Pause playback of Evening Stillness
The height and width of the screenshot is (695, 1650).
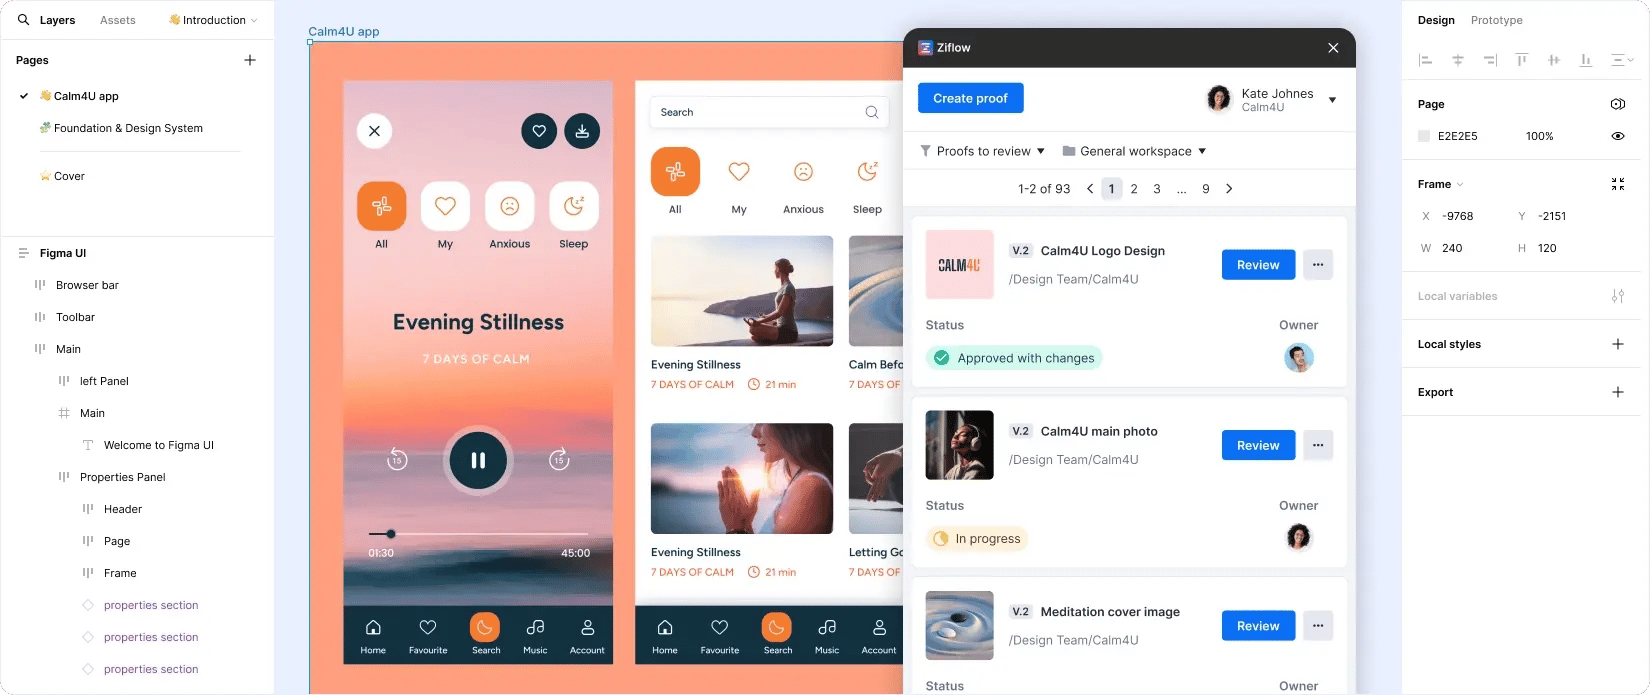[478, 460]
